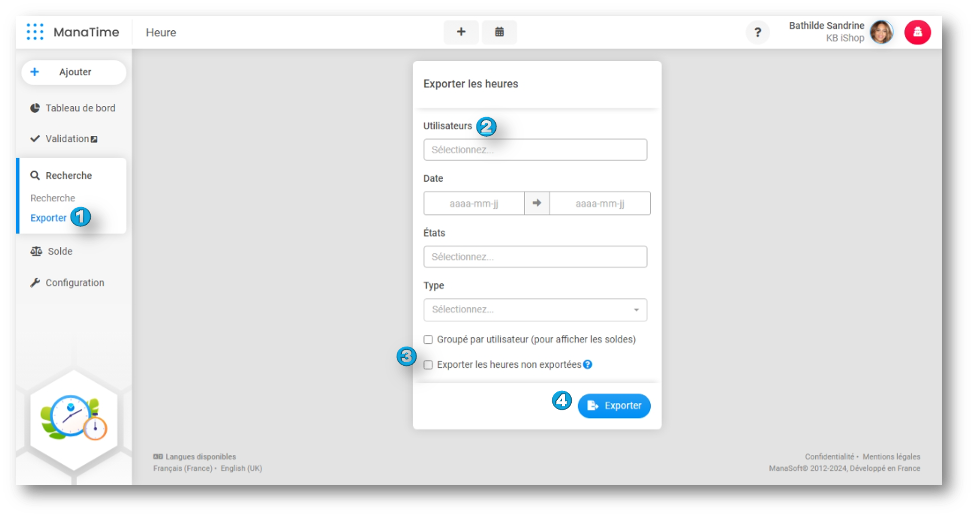Image resolution: width=973 pixels, height=516 pixels.
Task: Open Configuration in the sidebar
Action: coord(74,283)
